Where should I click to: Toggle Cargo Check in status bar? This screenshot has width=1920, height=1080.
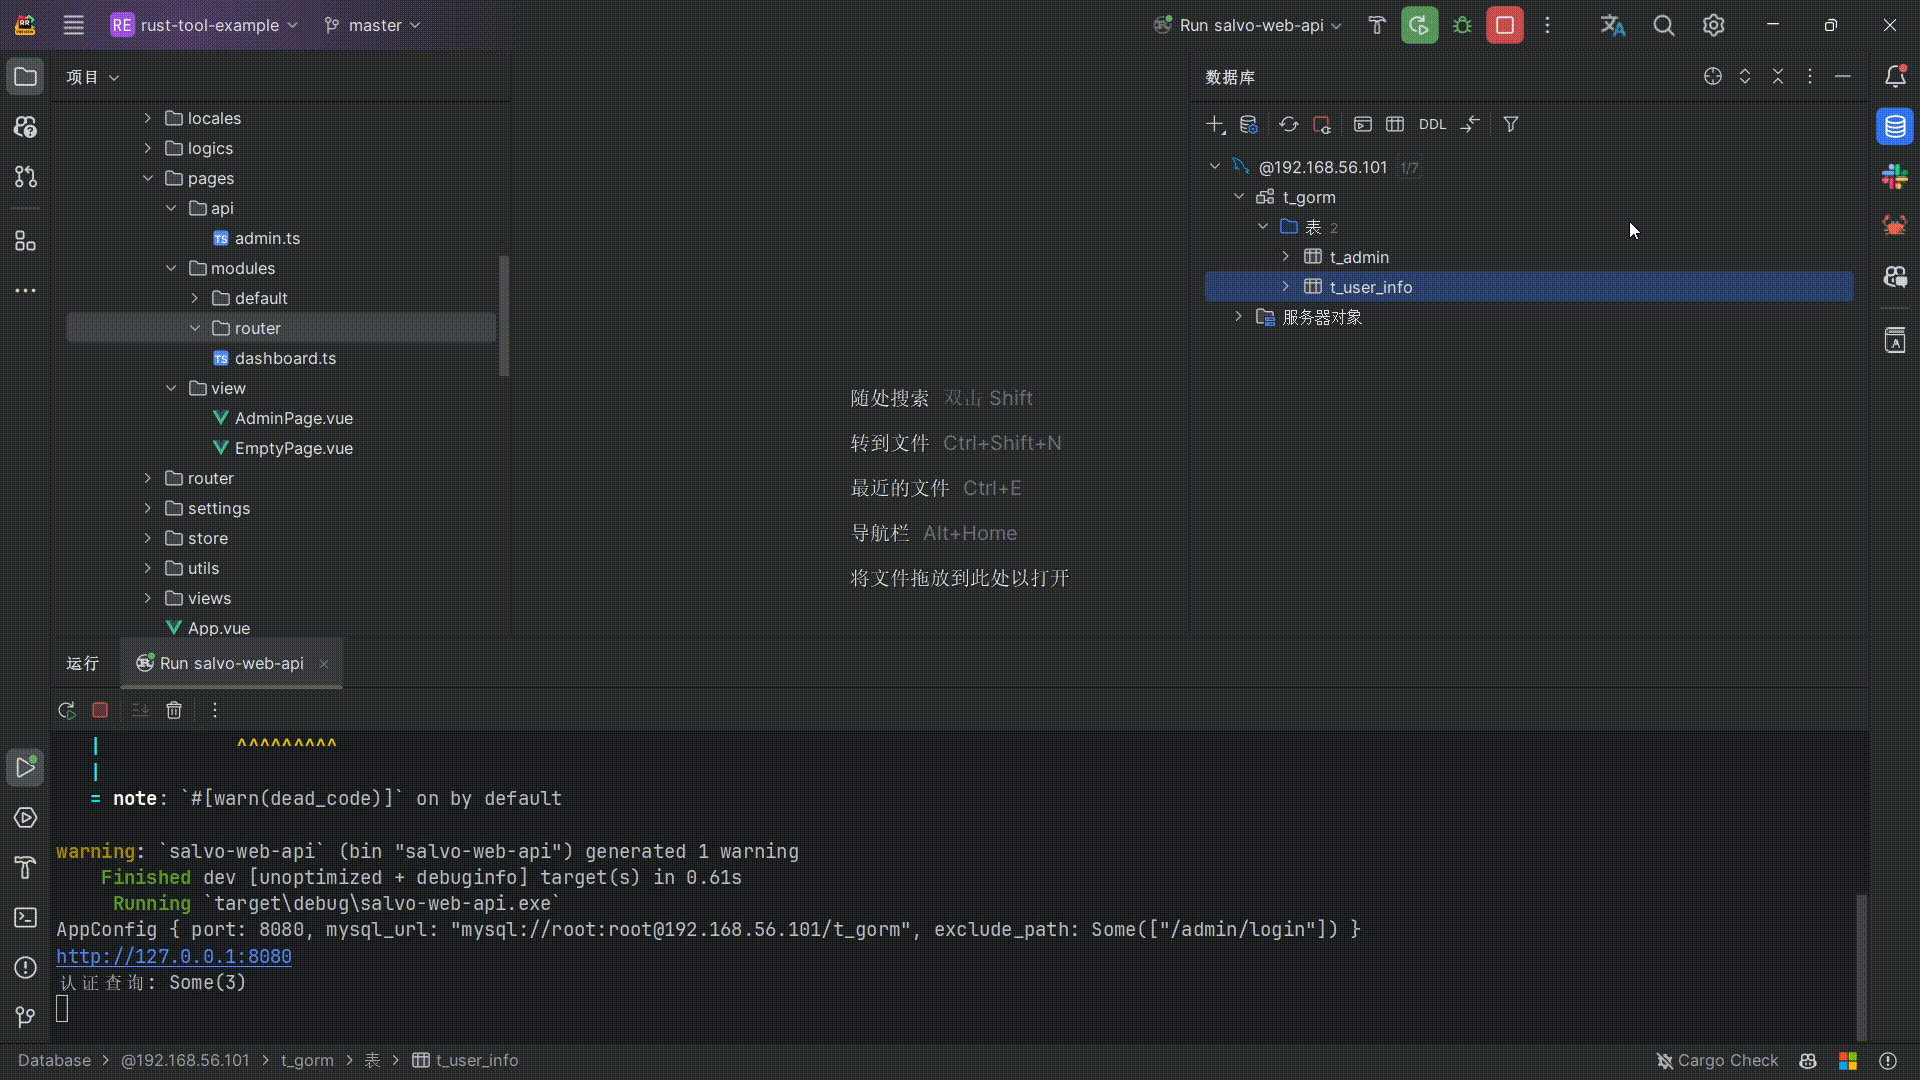click(1717, 1060)
